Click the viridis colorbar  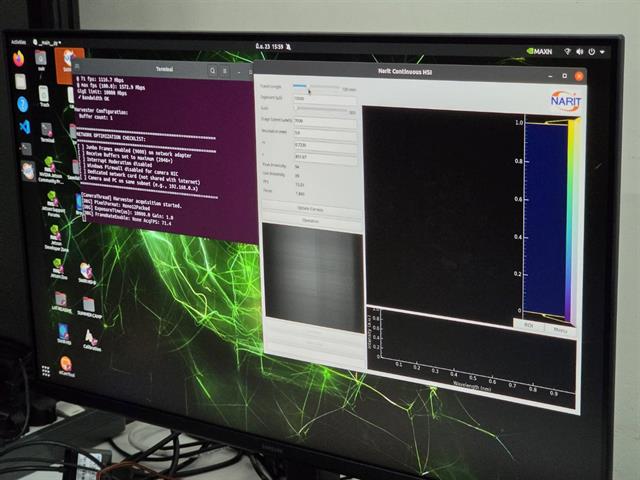point(573,220)
